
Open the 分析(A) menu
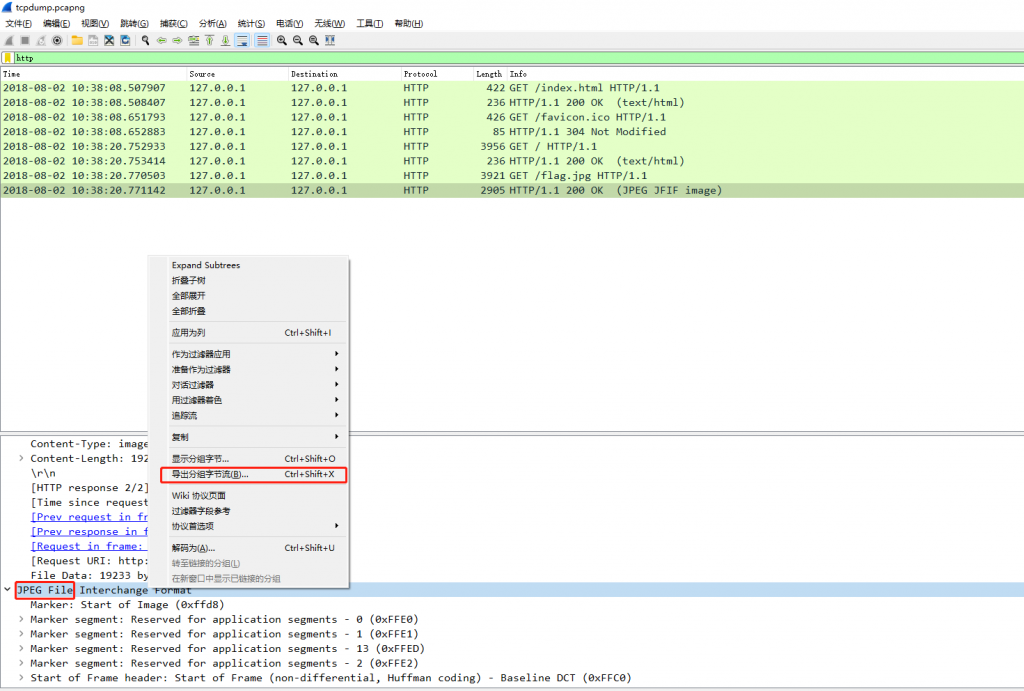[212, 24]
